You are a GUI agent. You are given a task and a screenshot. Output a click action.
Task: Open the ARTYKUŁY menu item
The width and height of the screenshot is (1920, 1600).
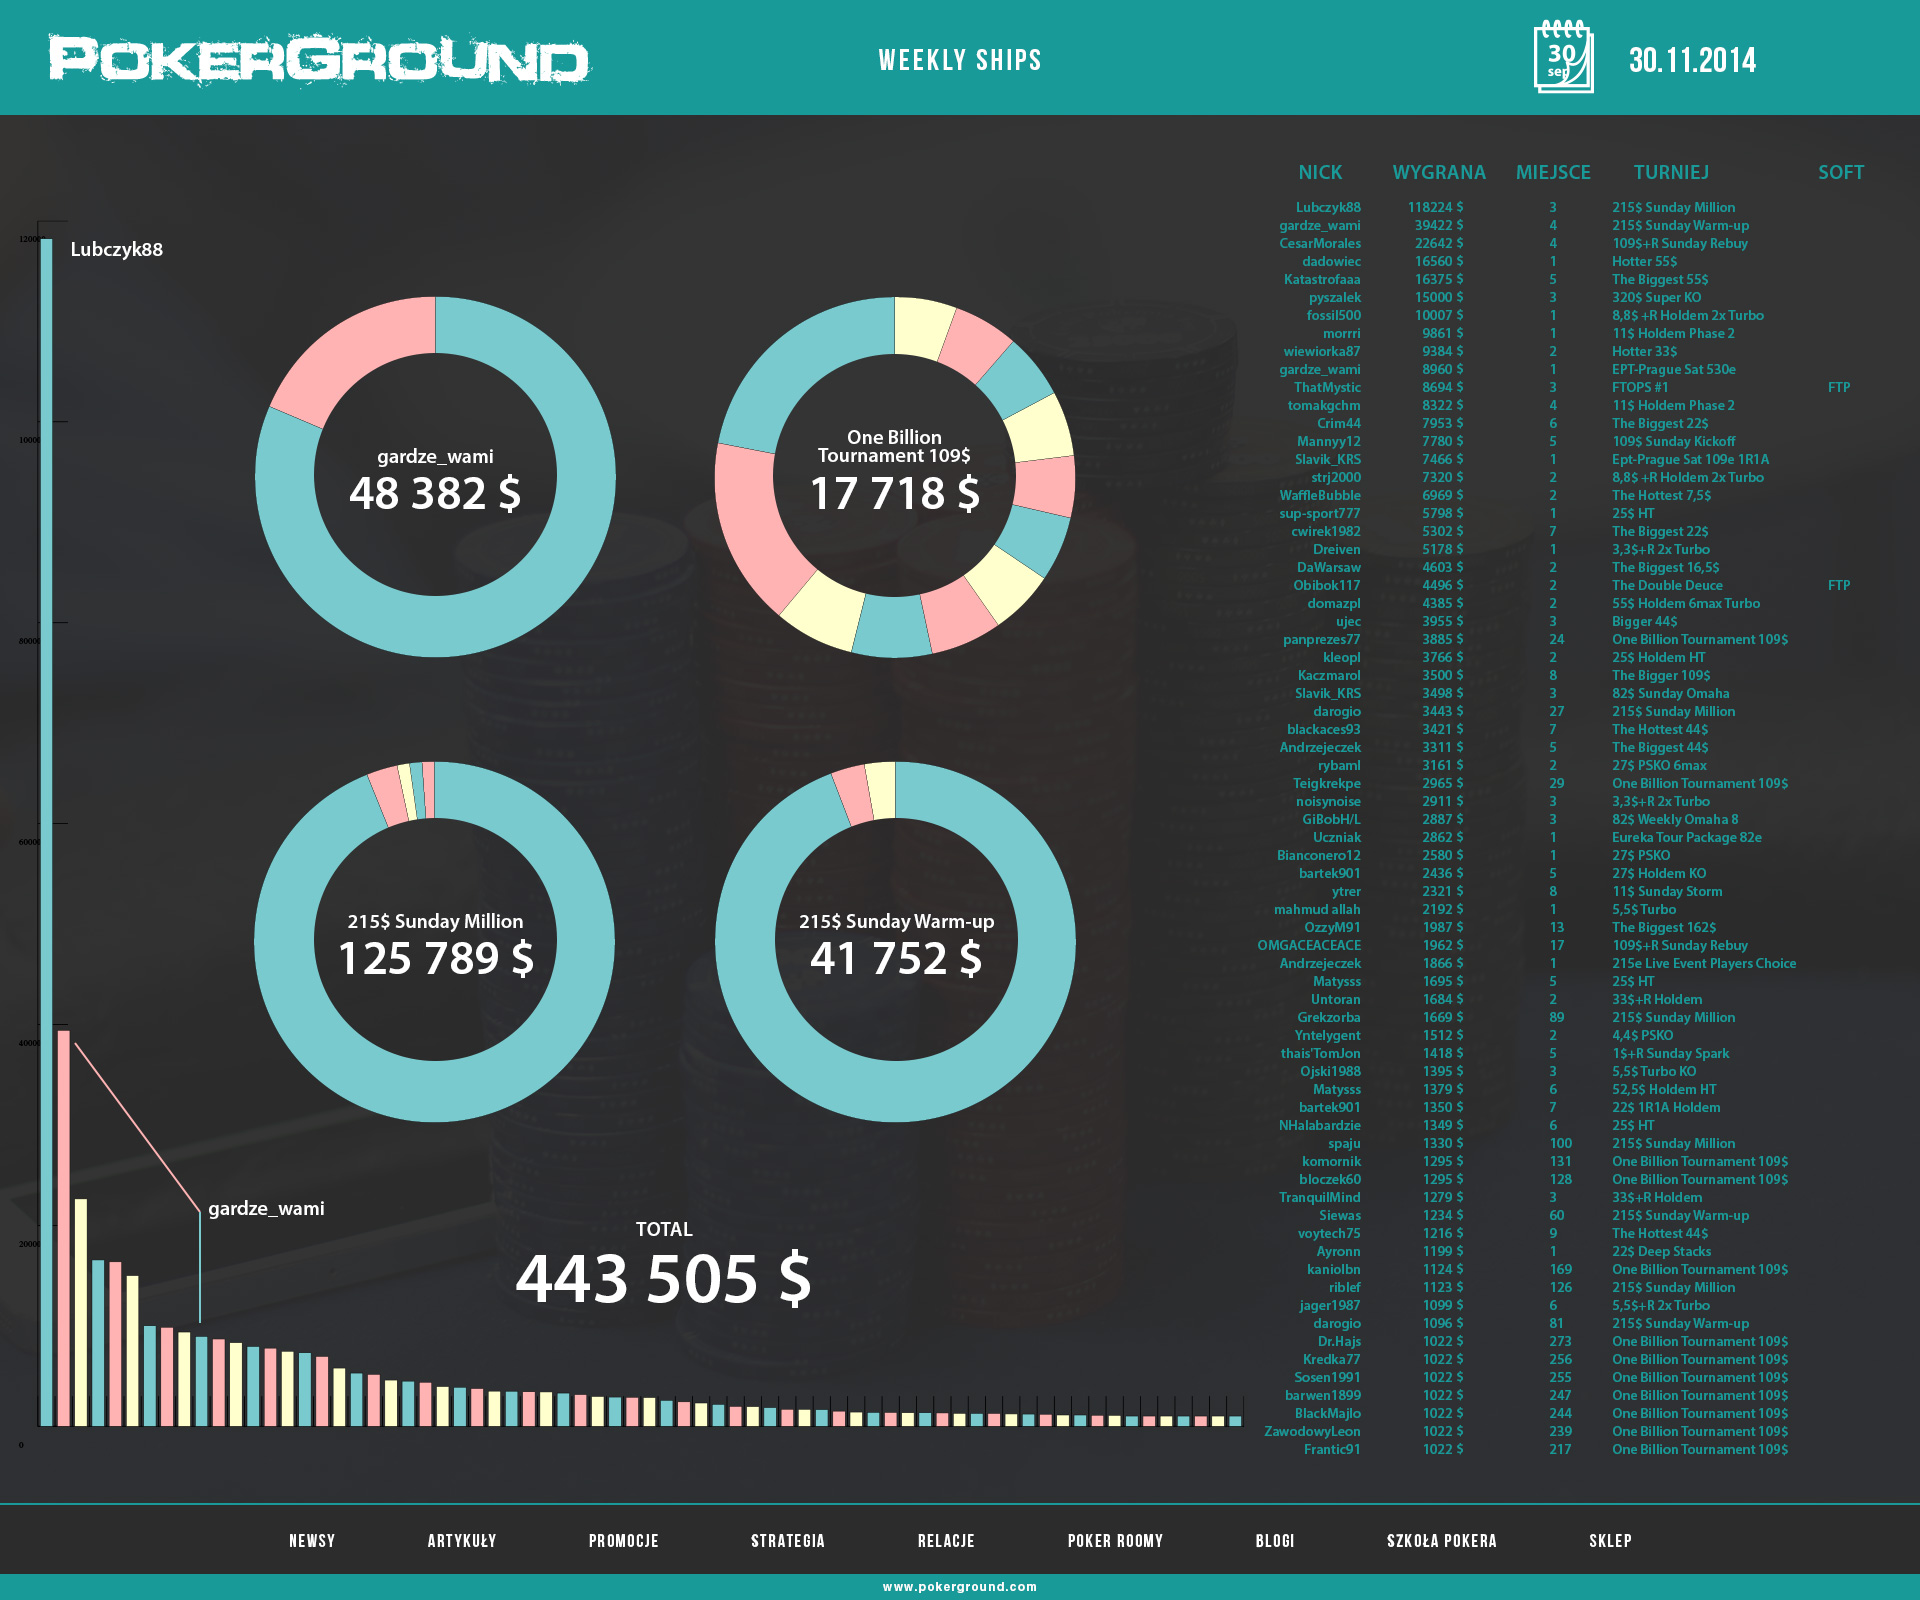(x=462, y=1541)
